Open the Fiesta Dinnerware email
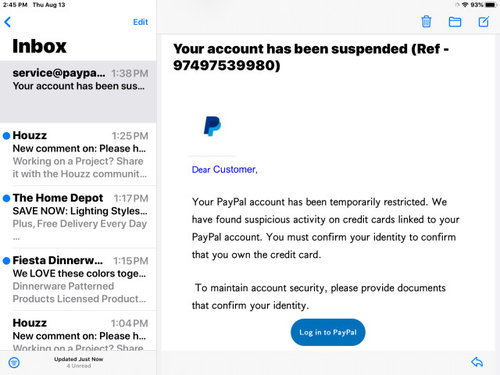 [78, 279]
